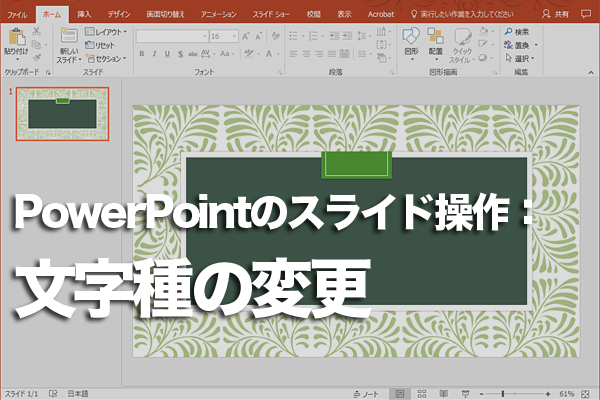Click the text direction icon
This screenshot has width=600, height=400.
coord(382,31)
